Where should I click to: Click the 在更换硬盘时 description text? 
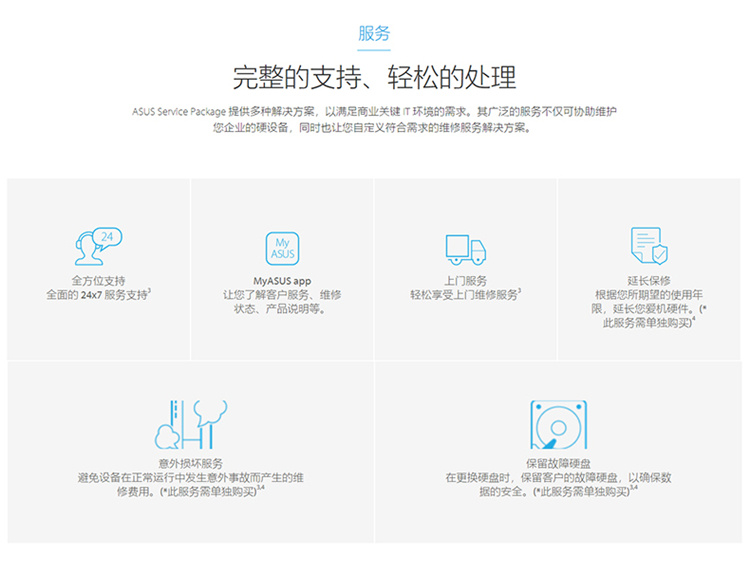tap(558, 485)
